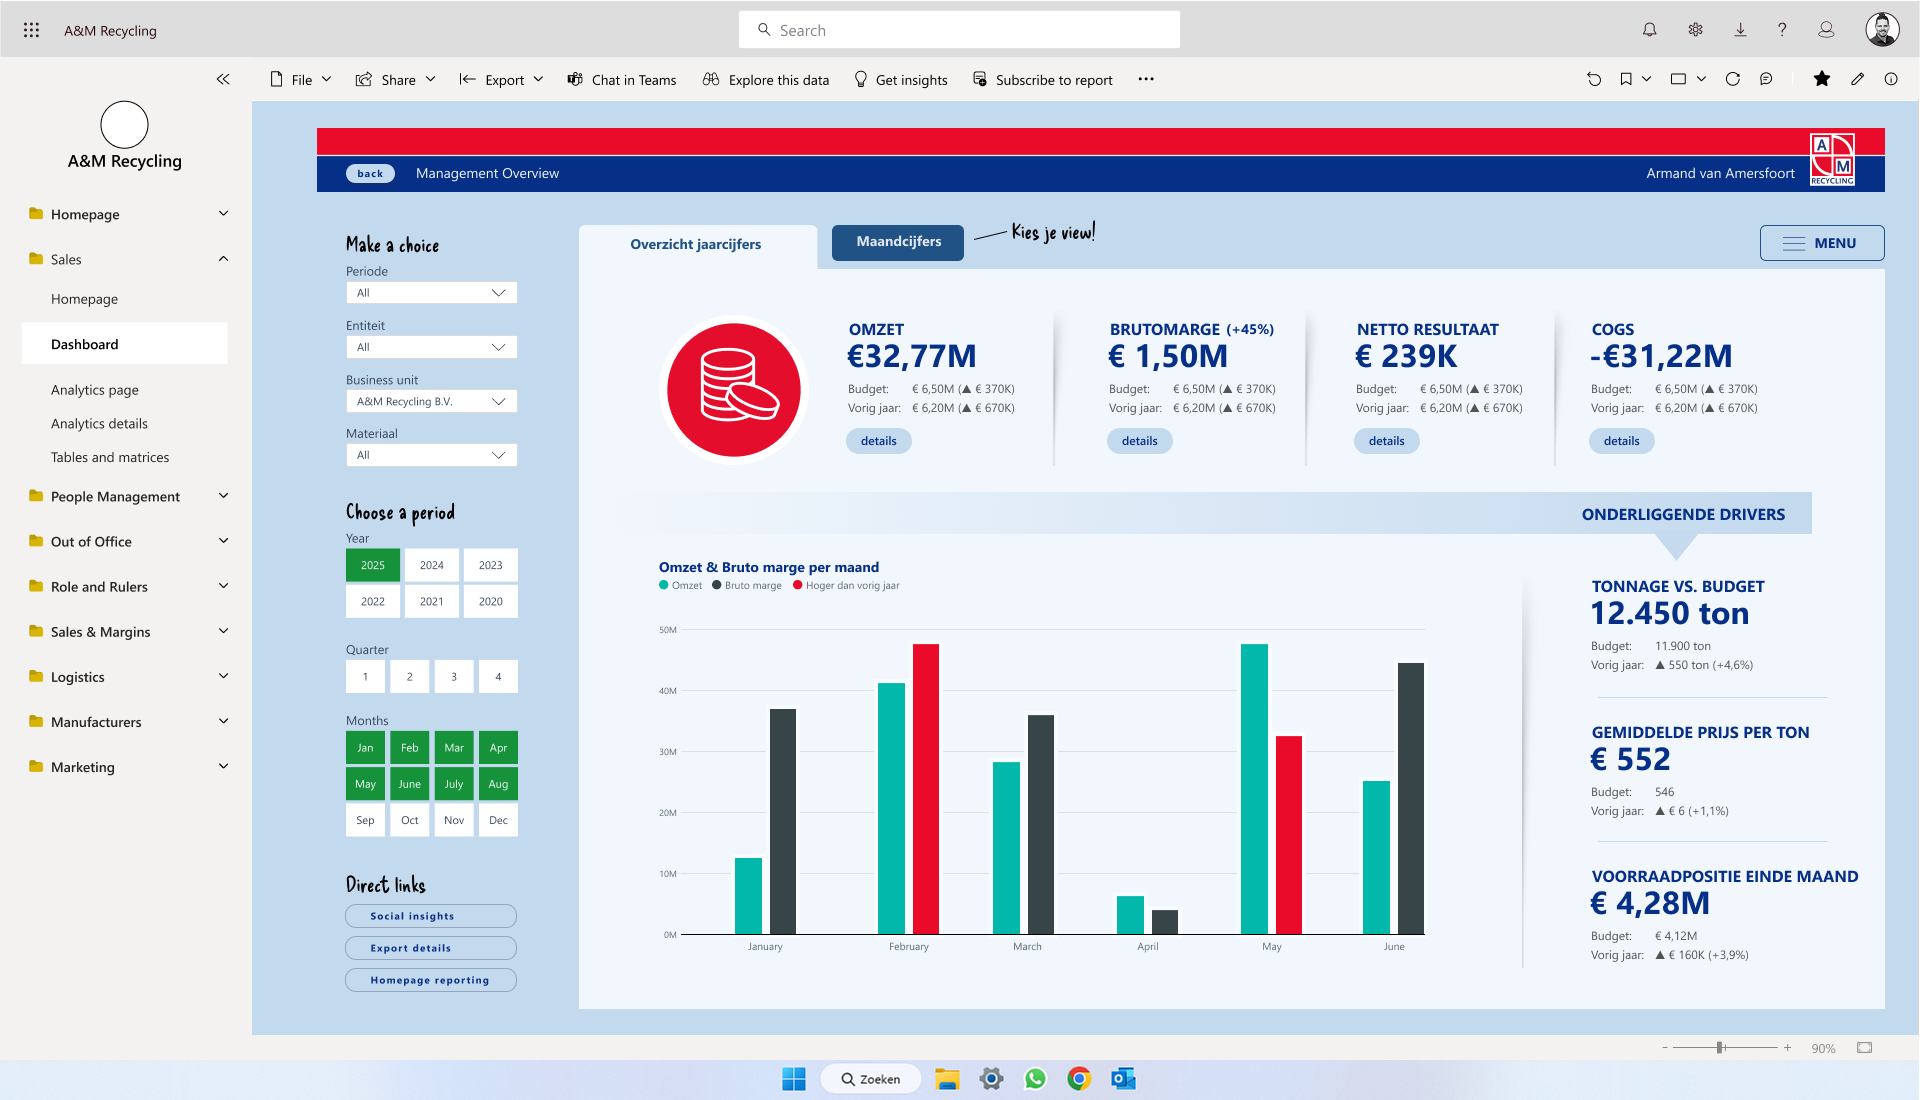Open Outlook from the taskbar
Viewport: 1920px width, 1100px height.
[x=1123, y=1079]
